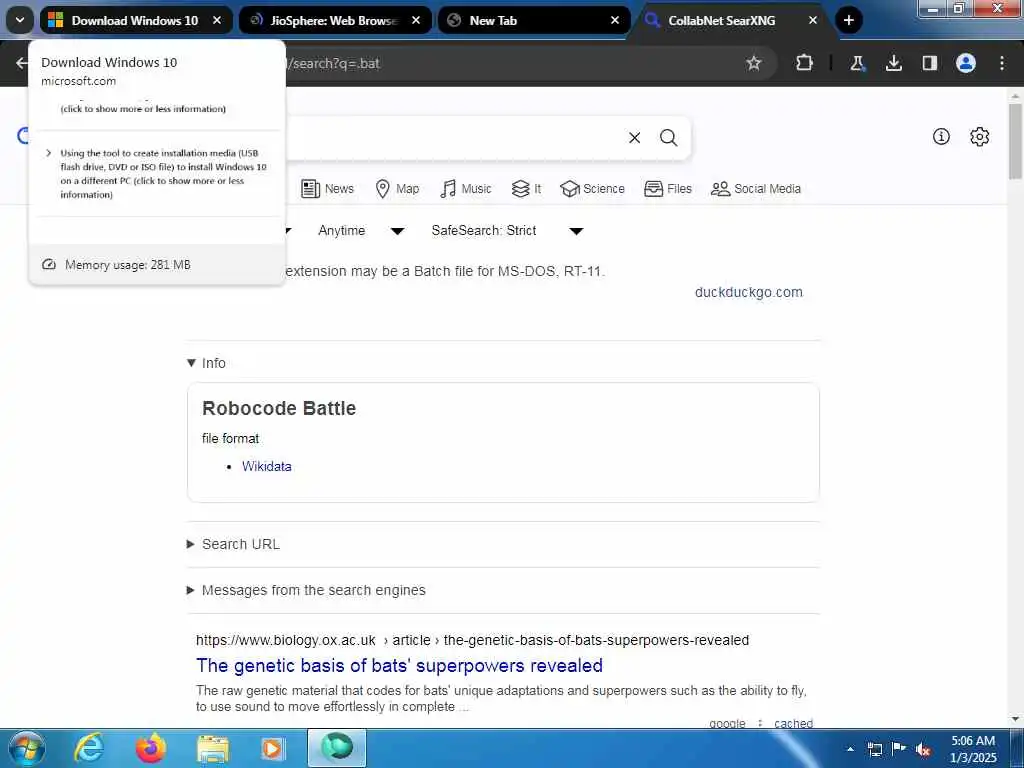Select the Science search category
This screenshot has height=768, width=1024.
(592, 189)
